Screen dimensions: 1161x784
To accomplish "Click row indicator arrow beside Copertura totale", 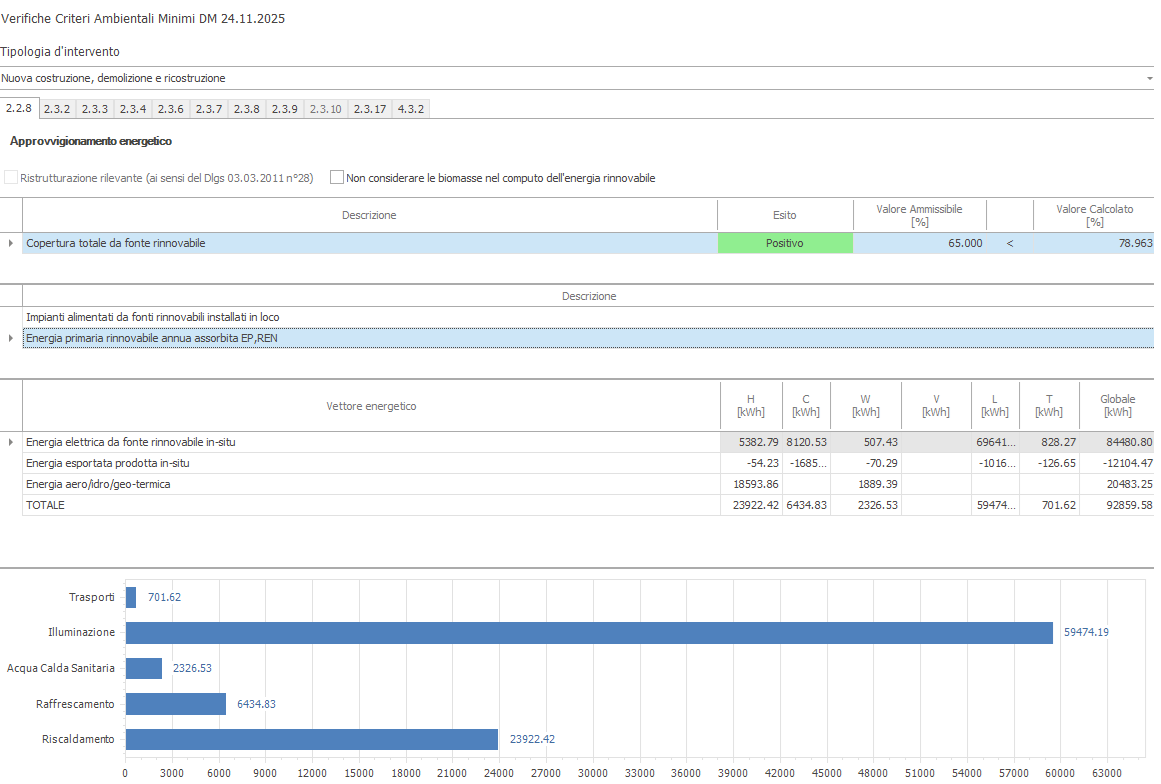I will [x=11, y=243].
